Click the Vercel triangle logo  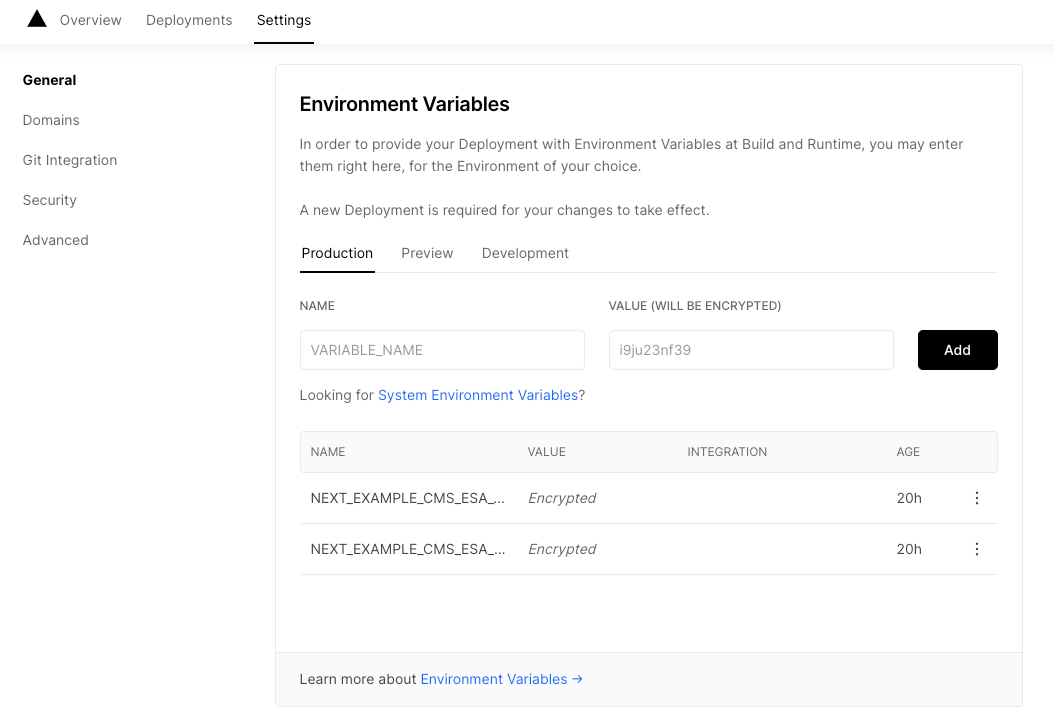pos(37,19)
